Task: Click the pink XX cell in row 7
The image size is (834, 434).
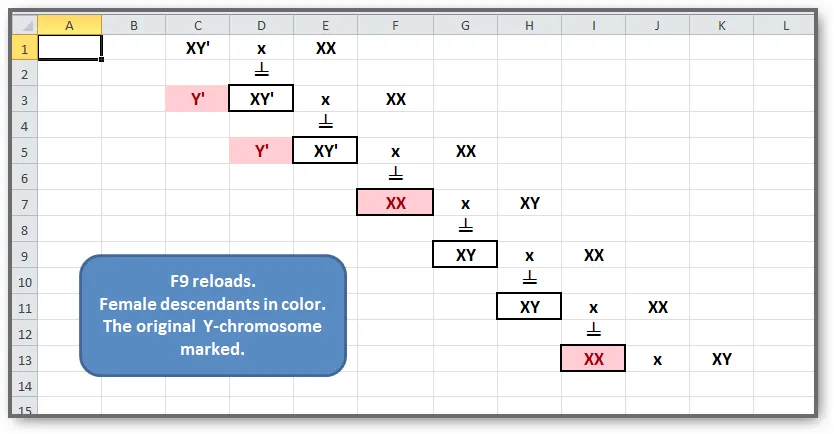Action: pos(395,203)
